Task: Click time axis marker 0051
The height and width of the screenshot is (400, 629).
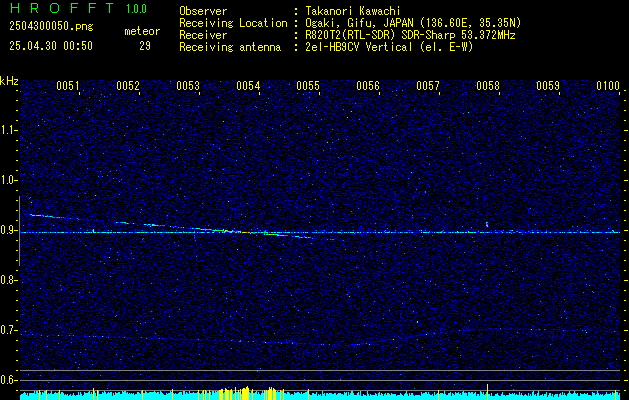Action: (x=67, y=86)
